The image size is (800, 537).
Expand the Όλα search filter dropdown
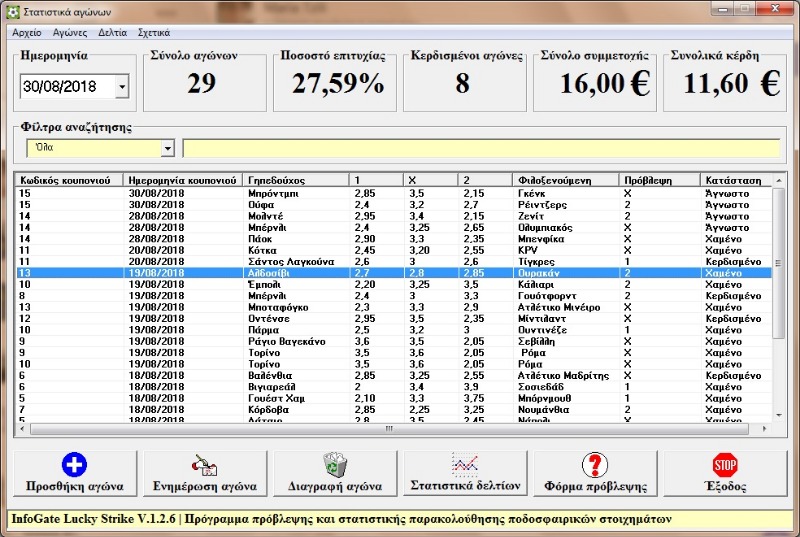pyautogui.click(x=167, y=148)
